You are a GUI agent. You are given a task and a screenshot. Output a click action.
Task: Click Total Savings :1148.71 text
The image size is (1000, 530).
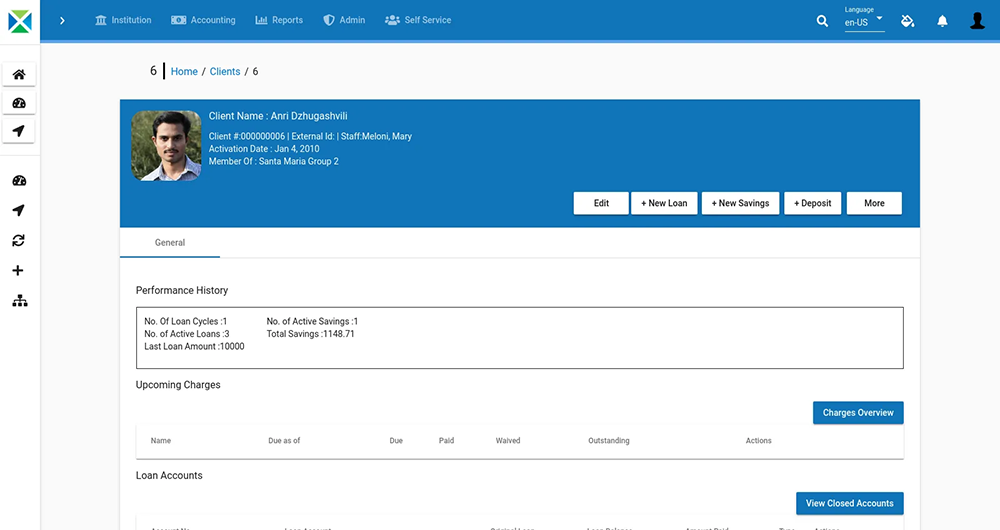coord(311,334)
